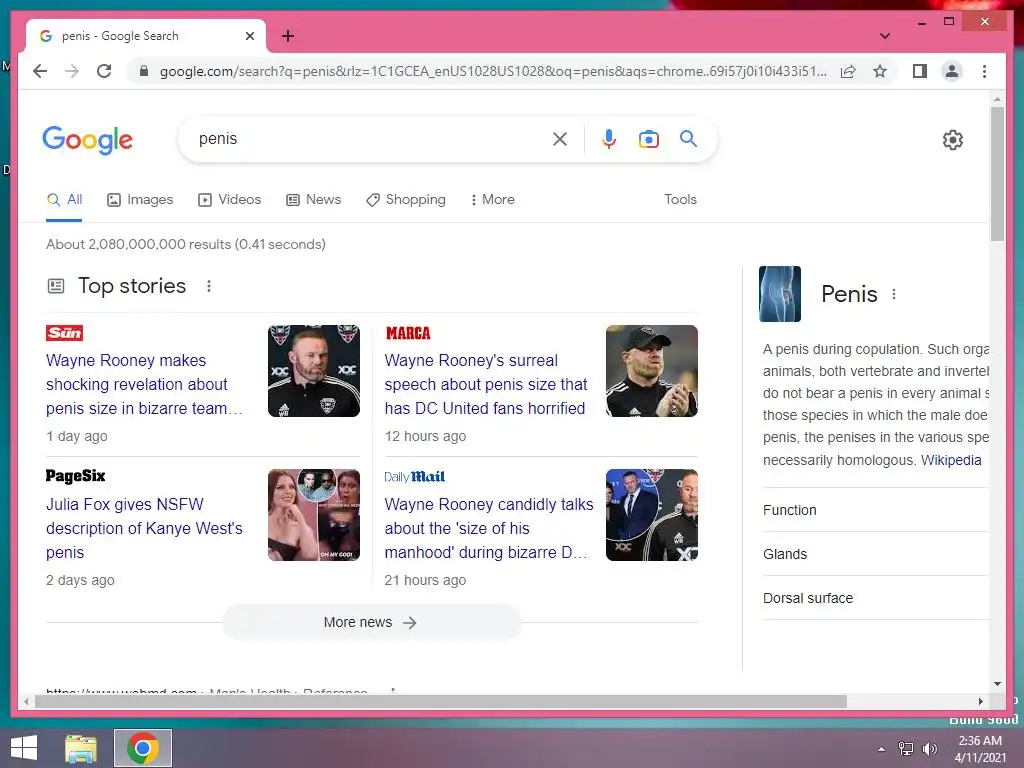Go back with the browser back arrow
This screenshot has height=768, width=1024.
(x=40, y=71)
